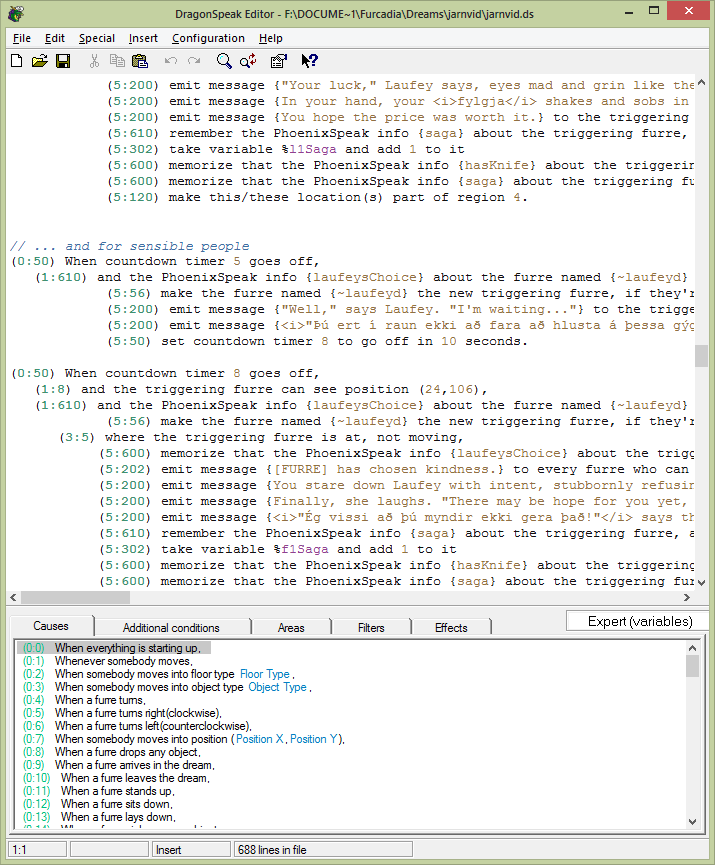715x865 pixels.
Task: Click the Paste clipboard icon
Action: click(140, 61)
